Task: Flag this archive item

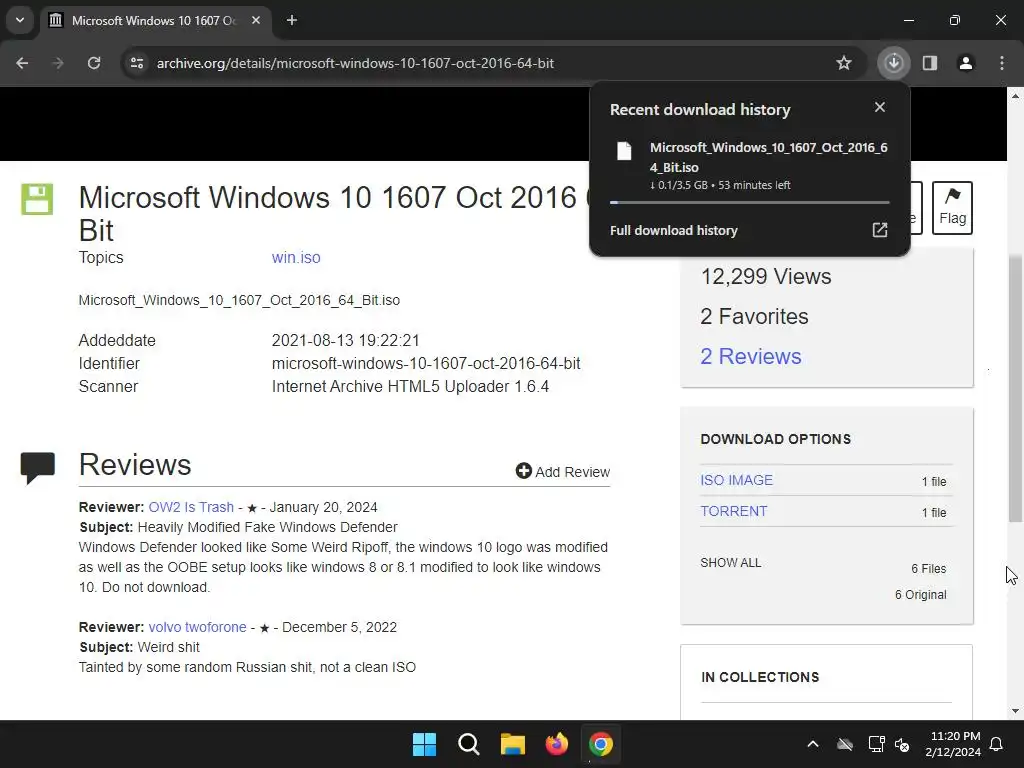Action: 952,208
